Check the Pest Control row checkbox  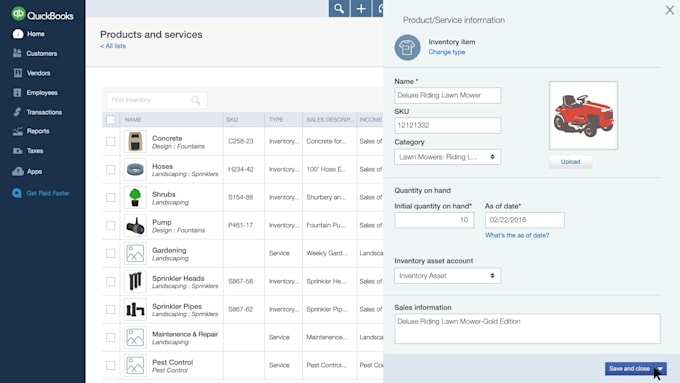pos(111,365)
